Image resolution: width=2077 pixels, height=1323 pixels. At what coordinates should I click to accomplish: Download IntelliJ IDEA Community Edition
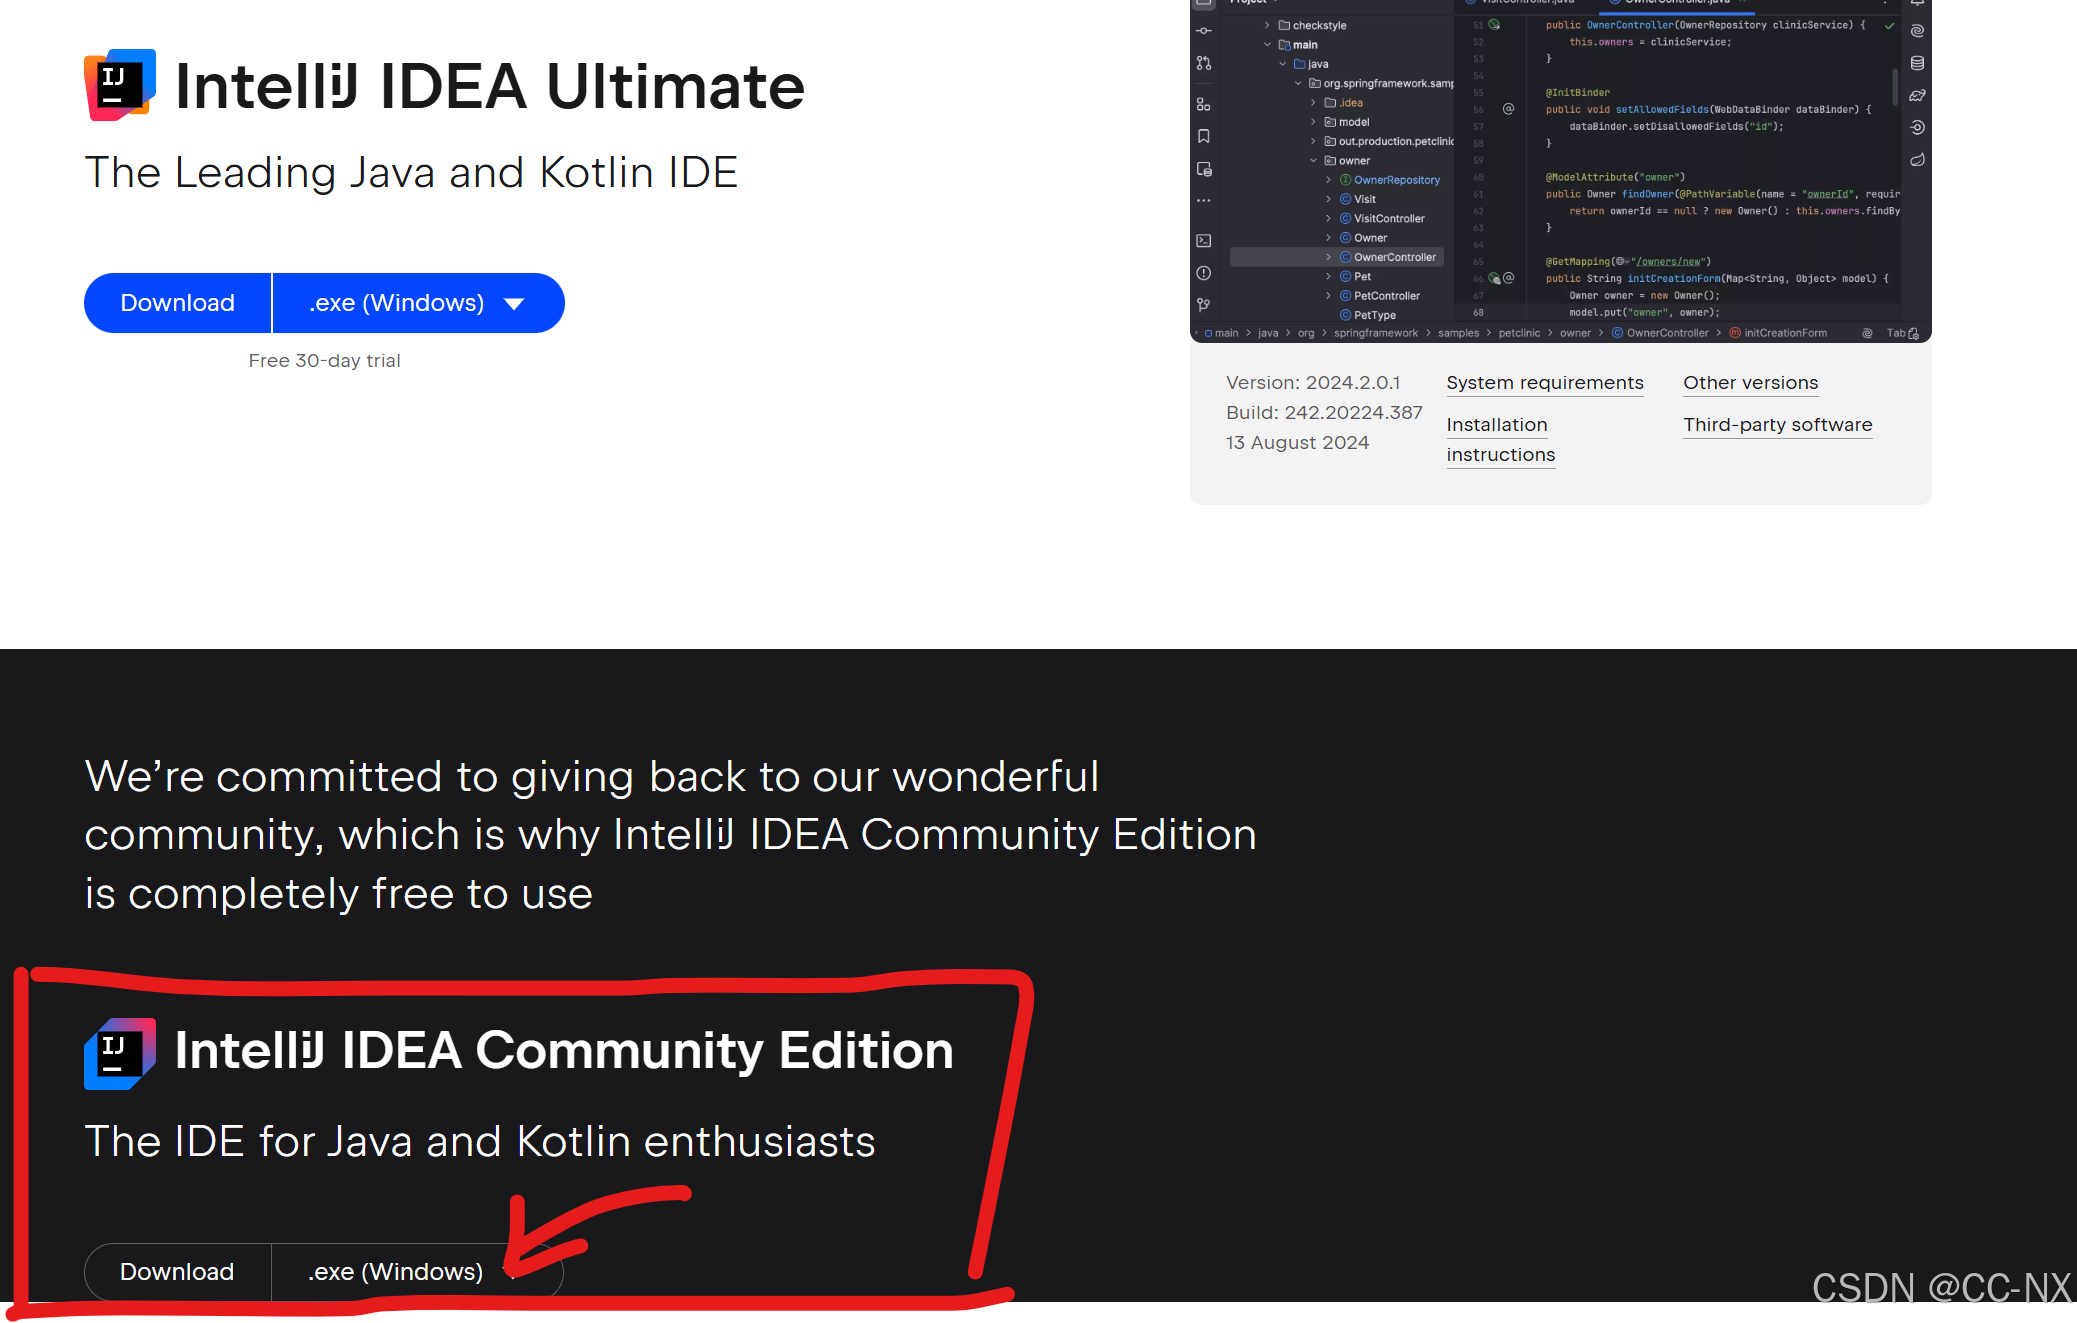177,1272
